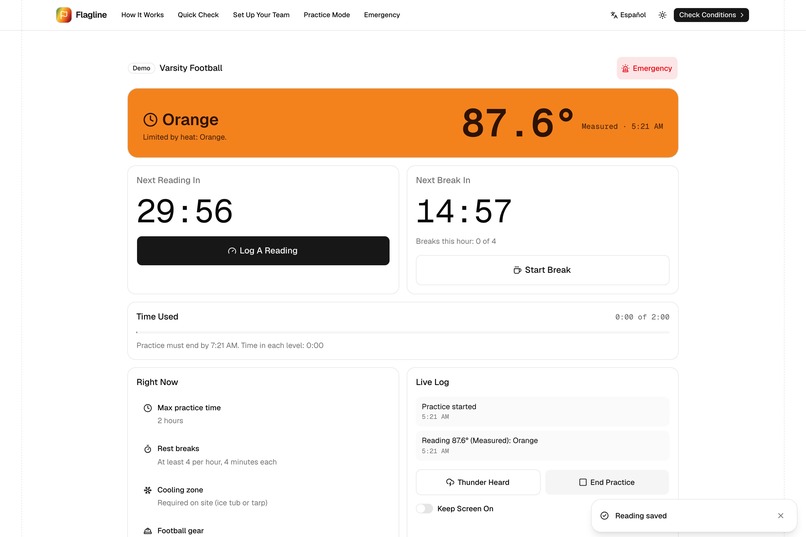Click the siren icon in Emergency button

(x=625, y=68)
